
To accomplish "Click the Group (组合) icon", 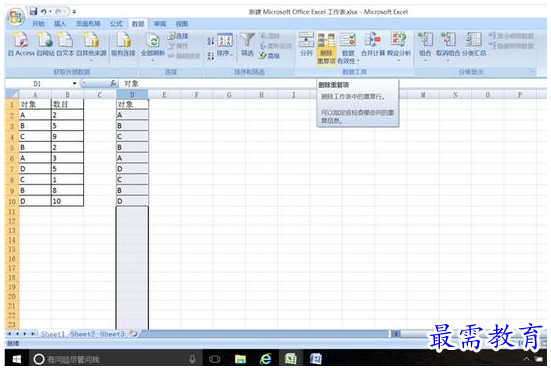I will (x=425, y=40).
